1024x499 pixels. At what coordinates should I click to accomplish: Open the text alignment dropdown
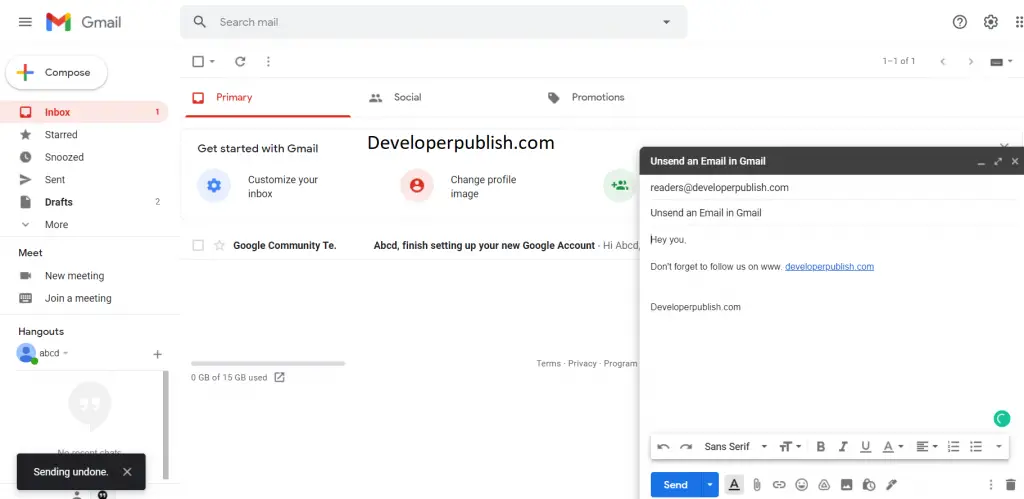click(x=927, y=447)
